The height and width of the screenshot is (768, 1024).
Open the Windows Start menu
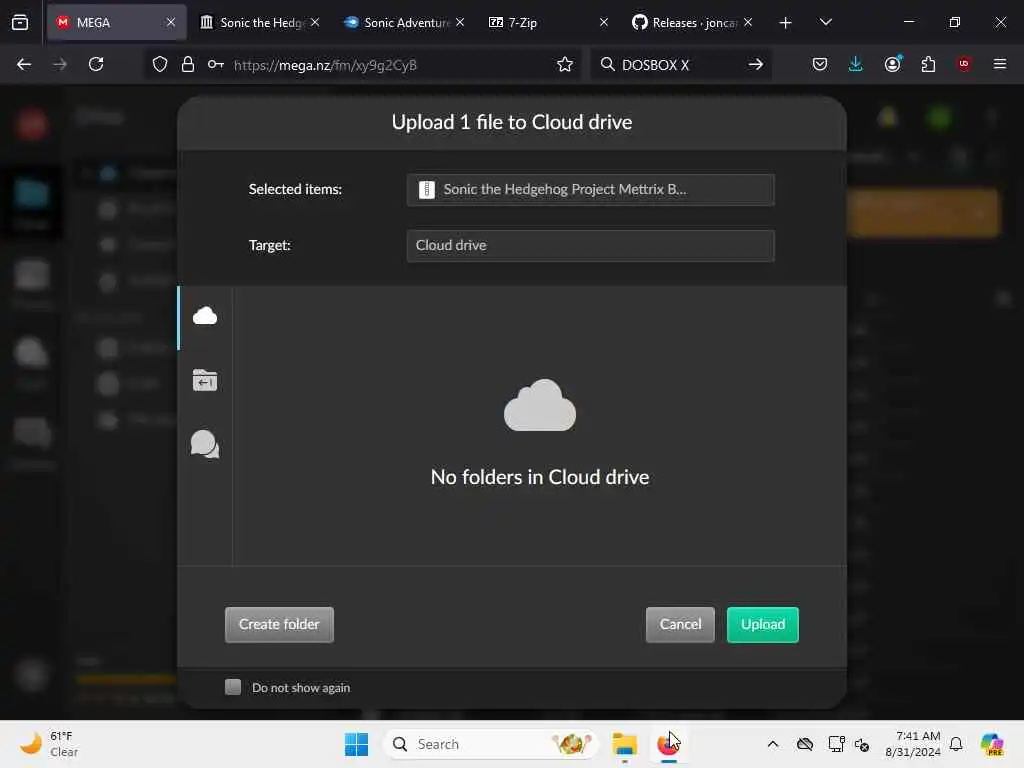(x=357, y=744)
